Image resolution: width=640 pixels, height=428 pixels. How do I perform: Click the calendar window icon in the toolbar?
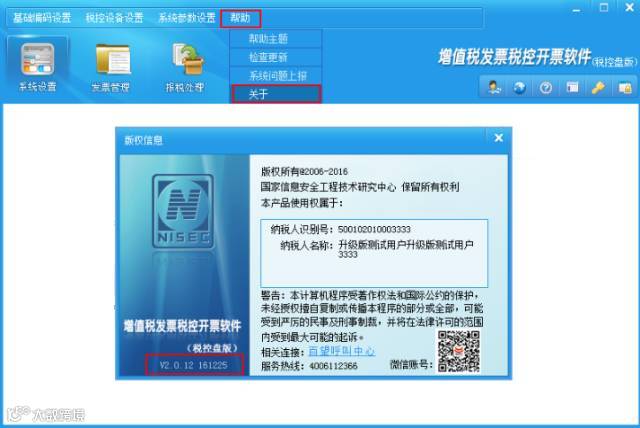click(572, 87)
